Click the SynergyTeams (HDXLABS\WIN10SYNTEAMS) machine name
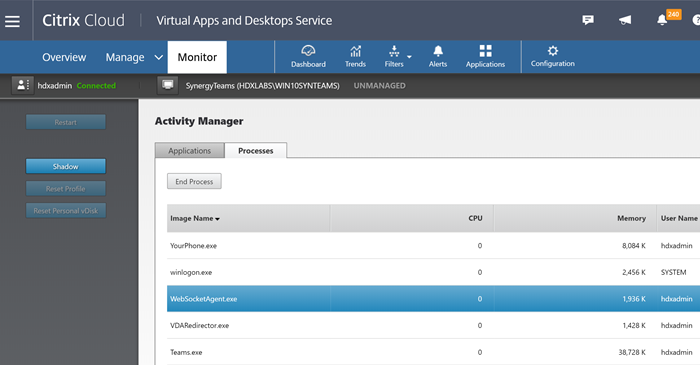 pyautogui.click(x=262, y=86)
